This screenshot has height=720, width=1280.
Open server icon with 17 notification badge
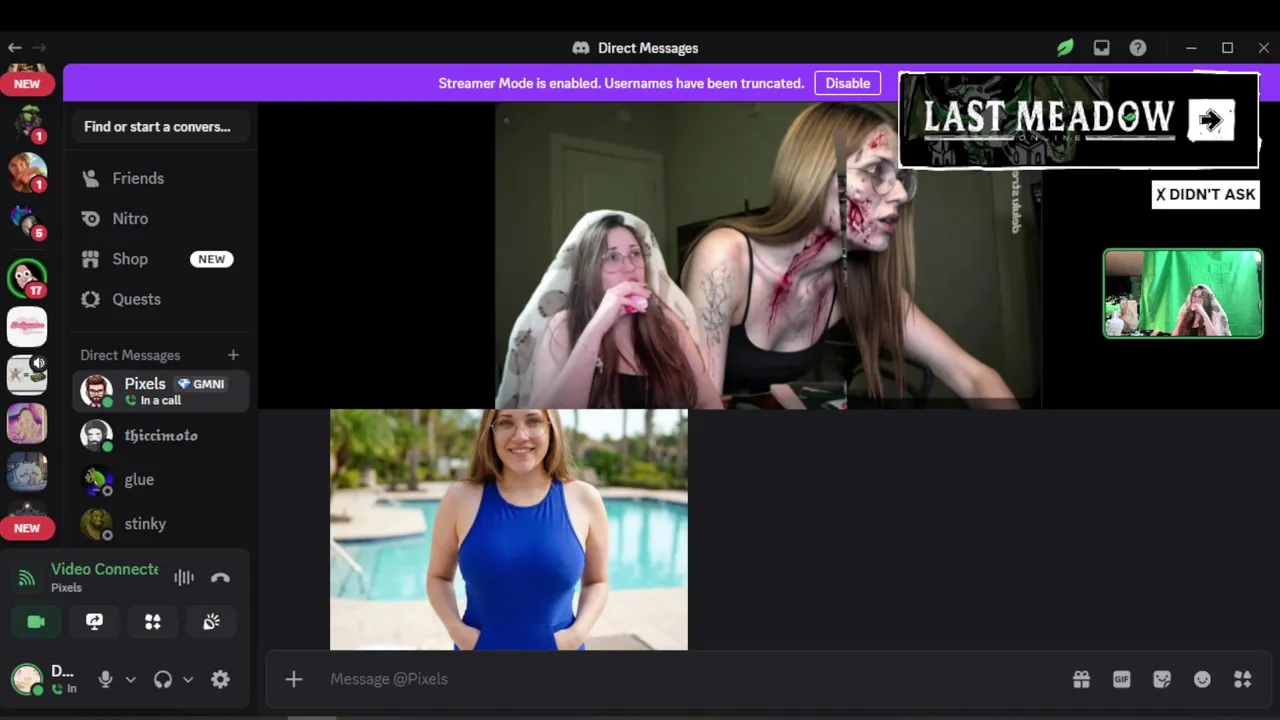point(27,279)
